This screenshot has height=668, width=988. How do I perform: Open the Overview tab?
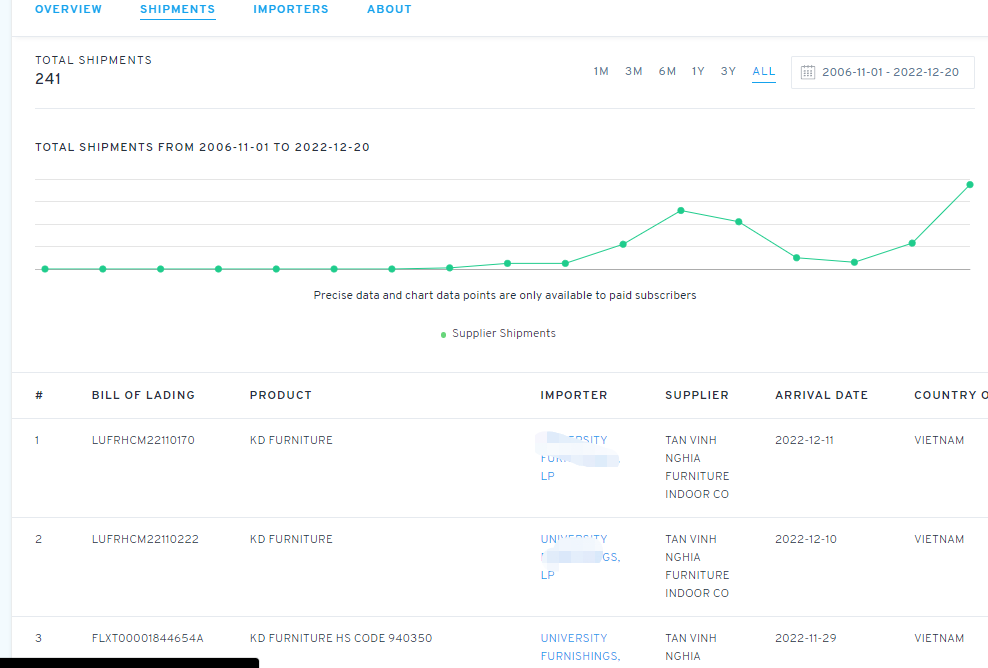68,9
